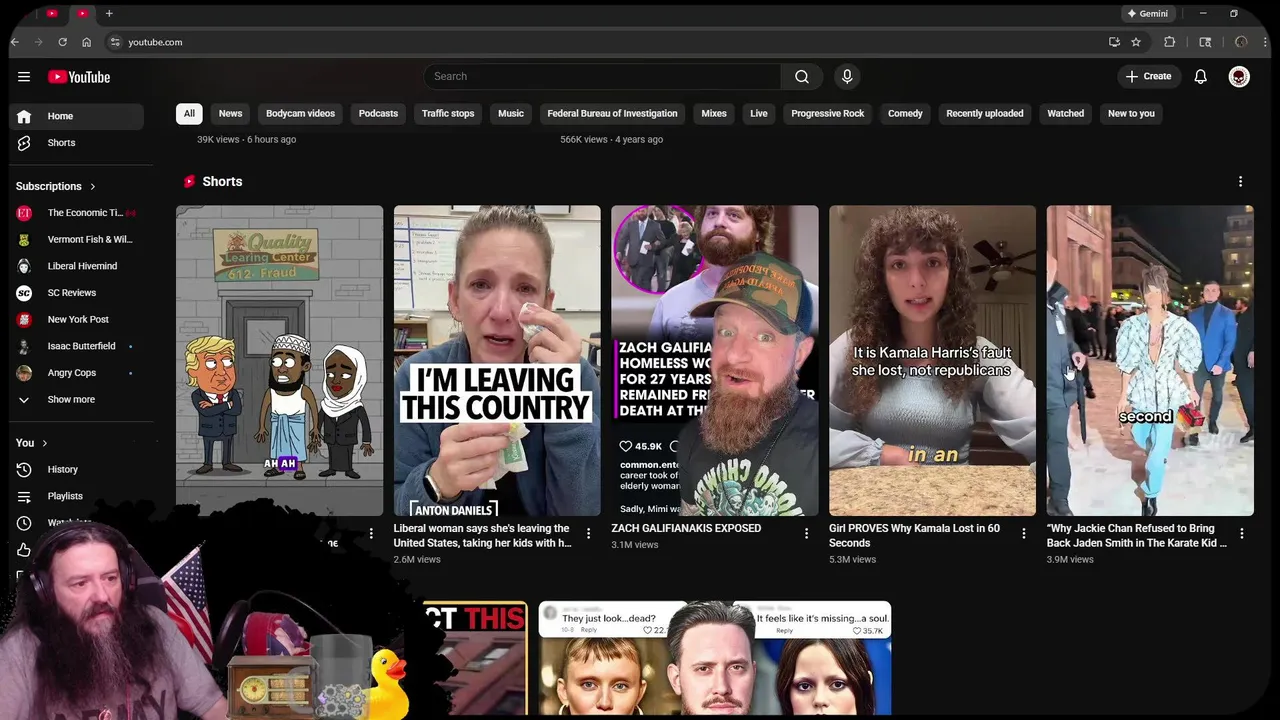The height and width of the screenshot is (720, 1280).
Task: Open the Jackie Chan short thumbnail
Action: pos(1150,360)
